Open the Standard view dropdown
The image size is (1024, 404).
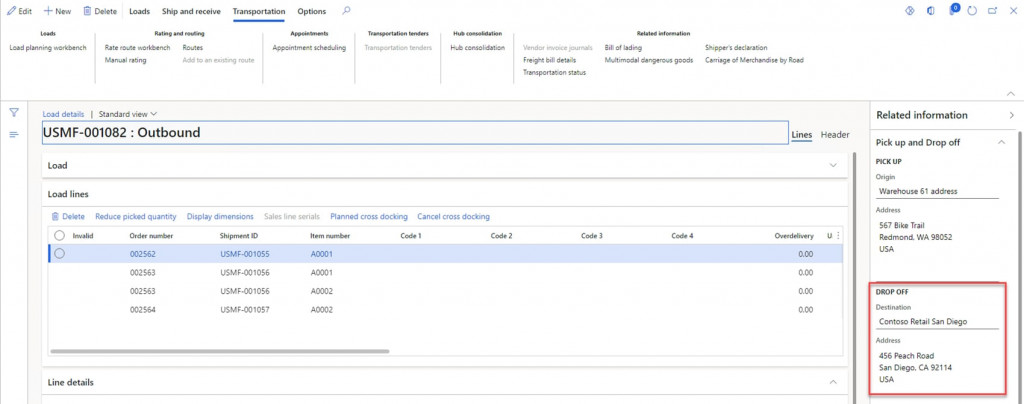pyautogui.click(x=128, y=114)
